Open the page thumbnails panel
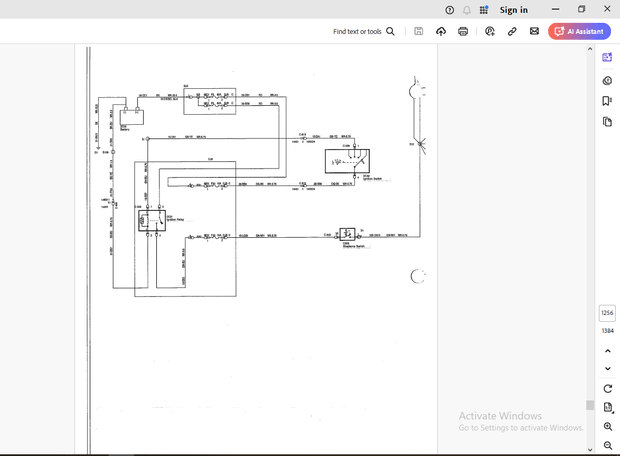The height and width of the screenshot is (456, 620). pos(607,122)
